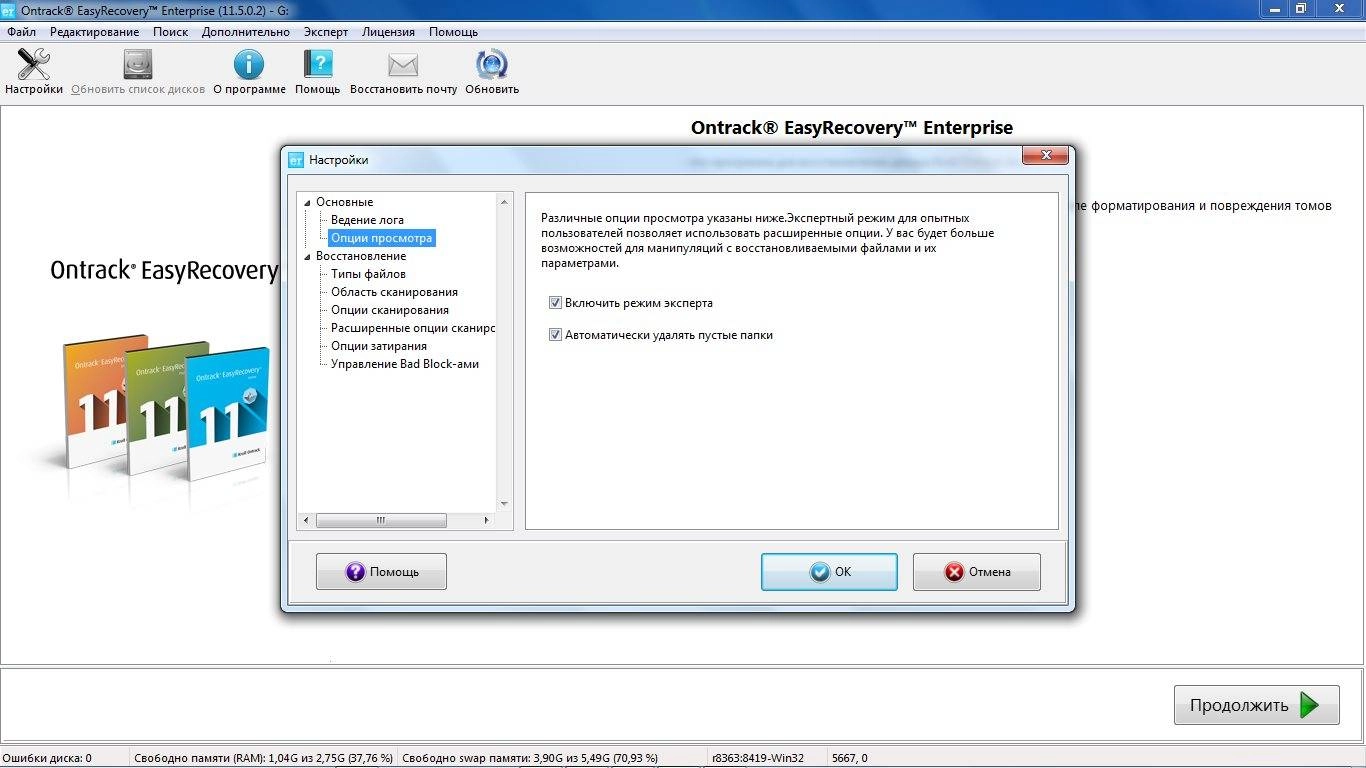Open the Помощь menu in menu bar
The image size is (1366, 768).
pos(454,32)
